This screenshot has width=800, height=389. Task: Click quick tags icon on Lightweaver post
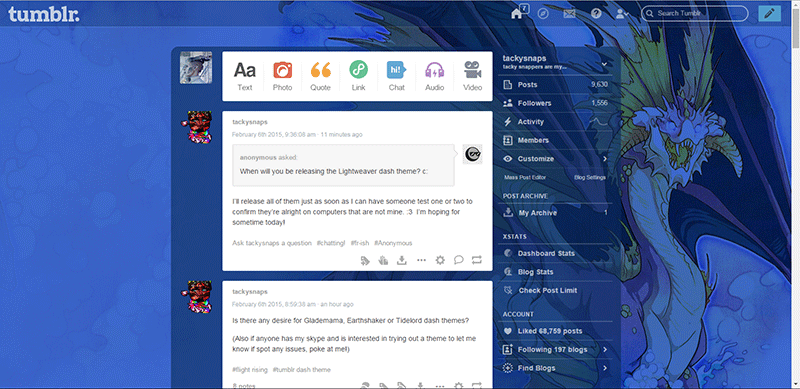364,260
